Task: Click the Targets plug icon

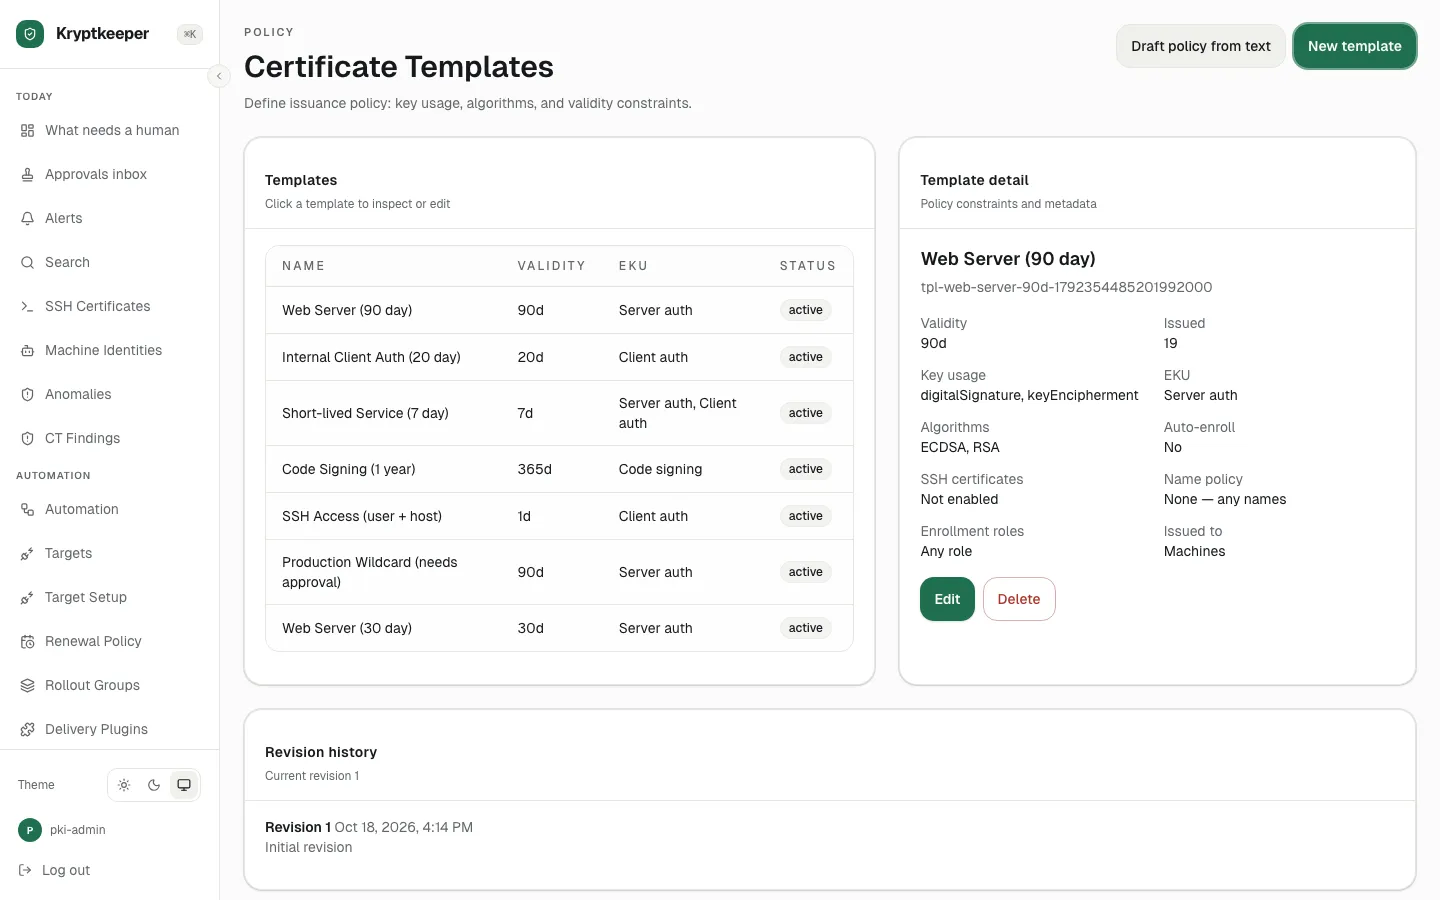Action: [28, 554]
